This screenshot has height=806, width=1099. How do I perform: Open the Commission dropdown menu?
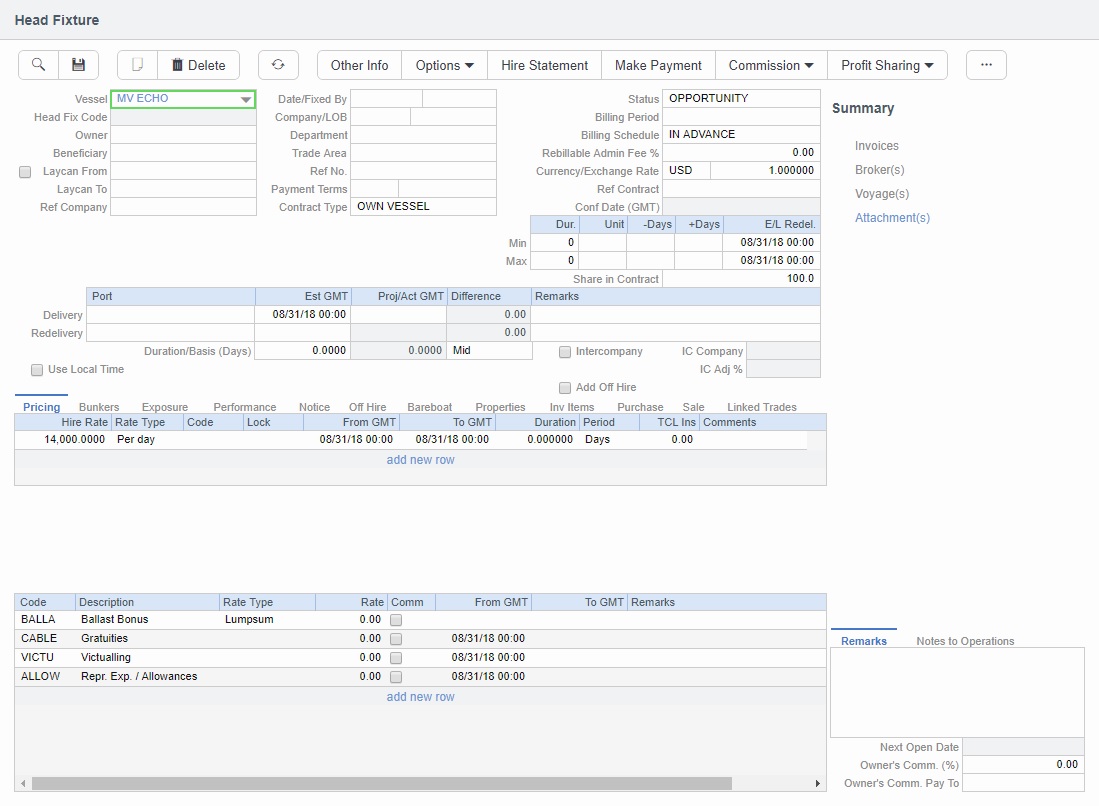(x=770, y=65)
